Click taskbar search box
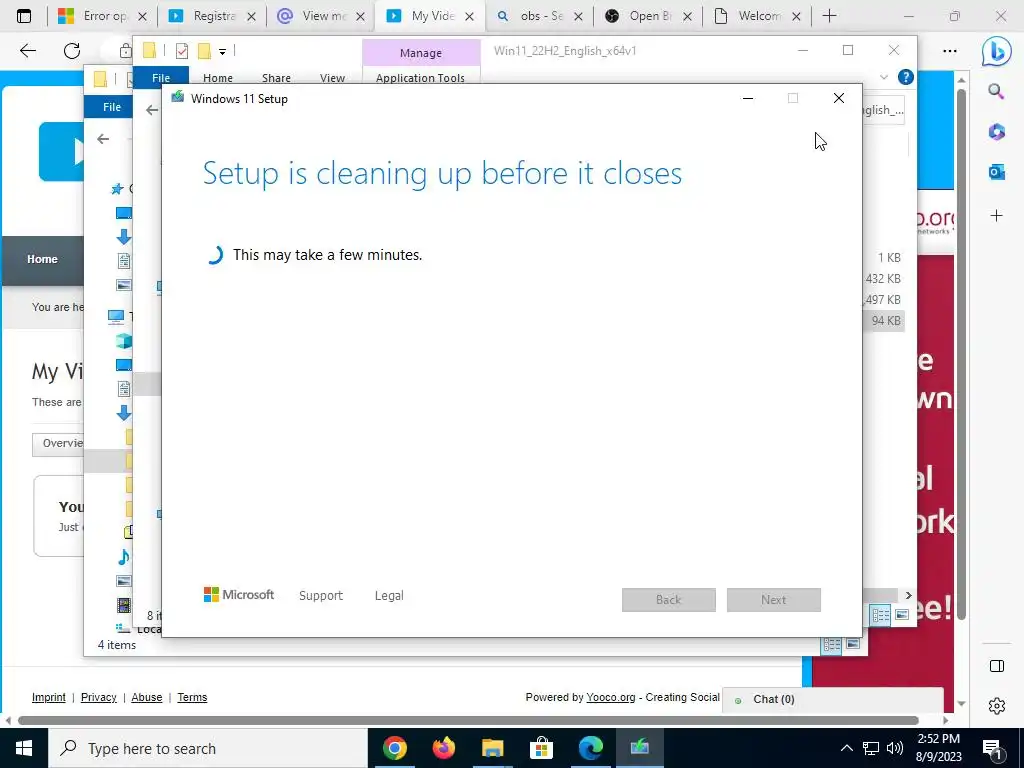This screenshot has width=1024, height=768. pyautogui.click(x=208, y=748)
